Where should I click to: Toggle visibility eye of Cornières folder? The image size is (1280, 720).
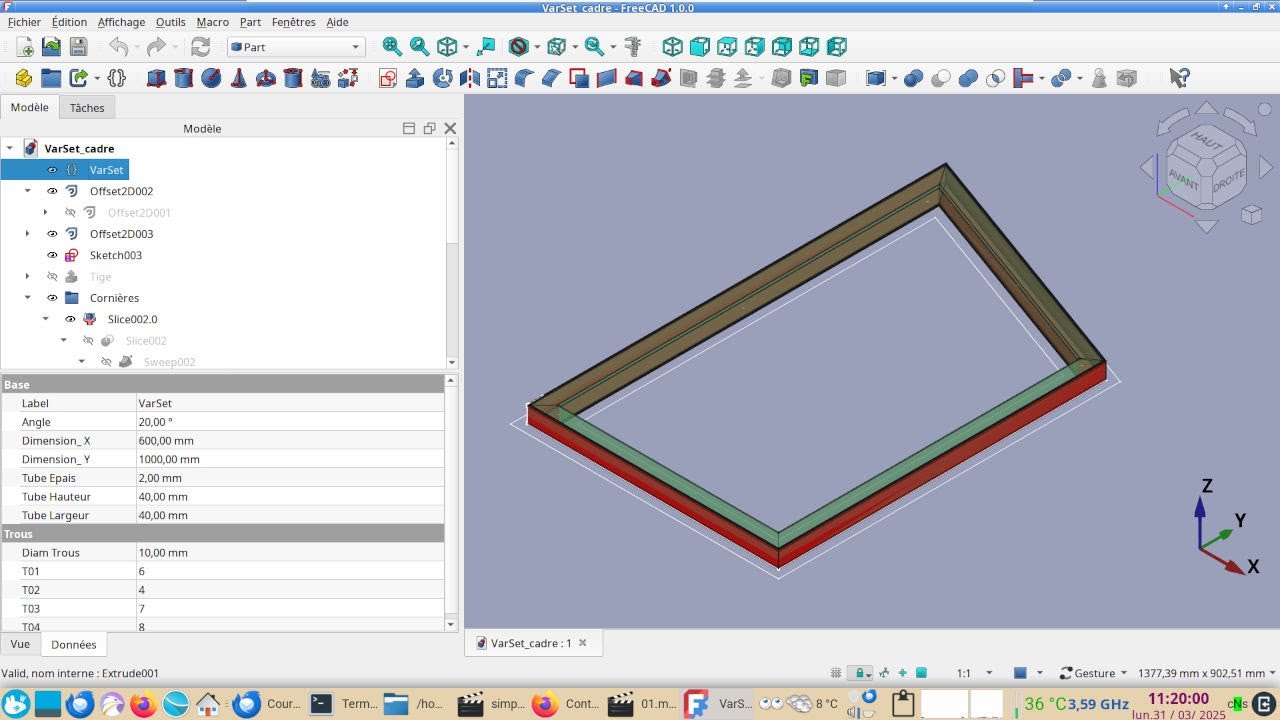(52, 298)
